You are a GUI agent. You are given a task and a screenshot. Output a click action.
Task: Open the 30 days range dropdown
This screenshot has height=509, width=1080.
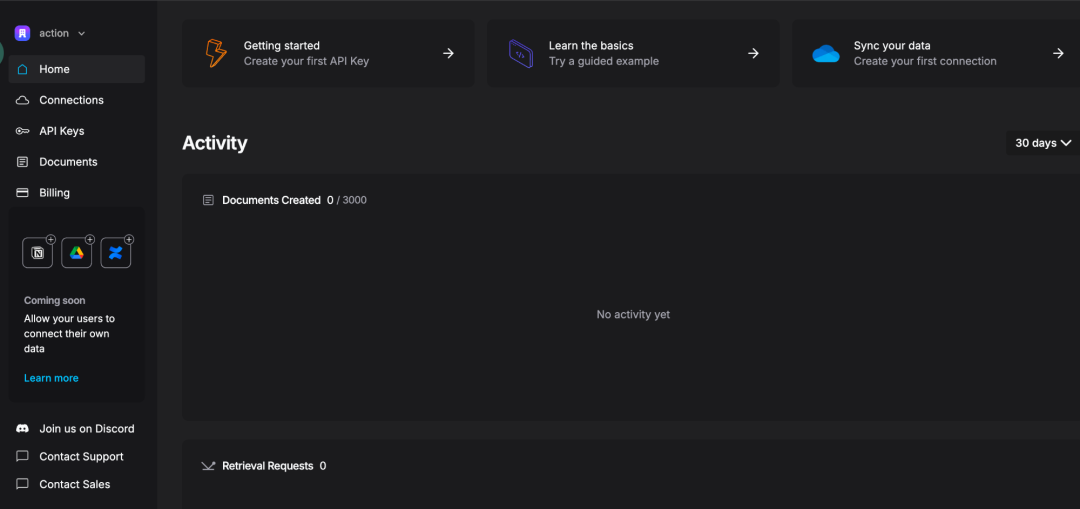pyautogui.click(x=1042, y=143)
